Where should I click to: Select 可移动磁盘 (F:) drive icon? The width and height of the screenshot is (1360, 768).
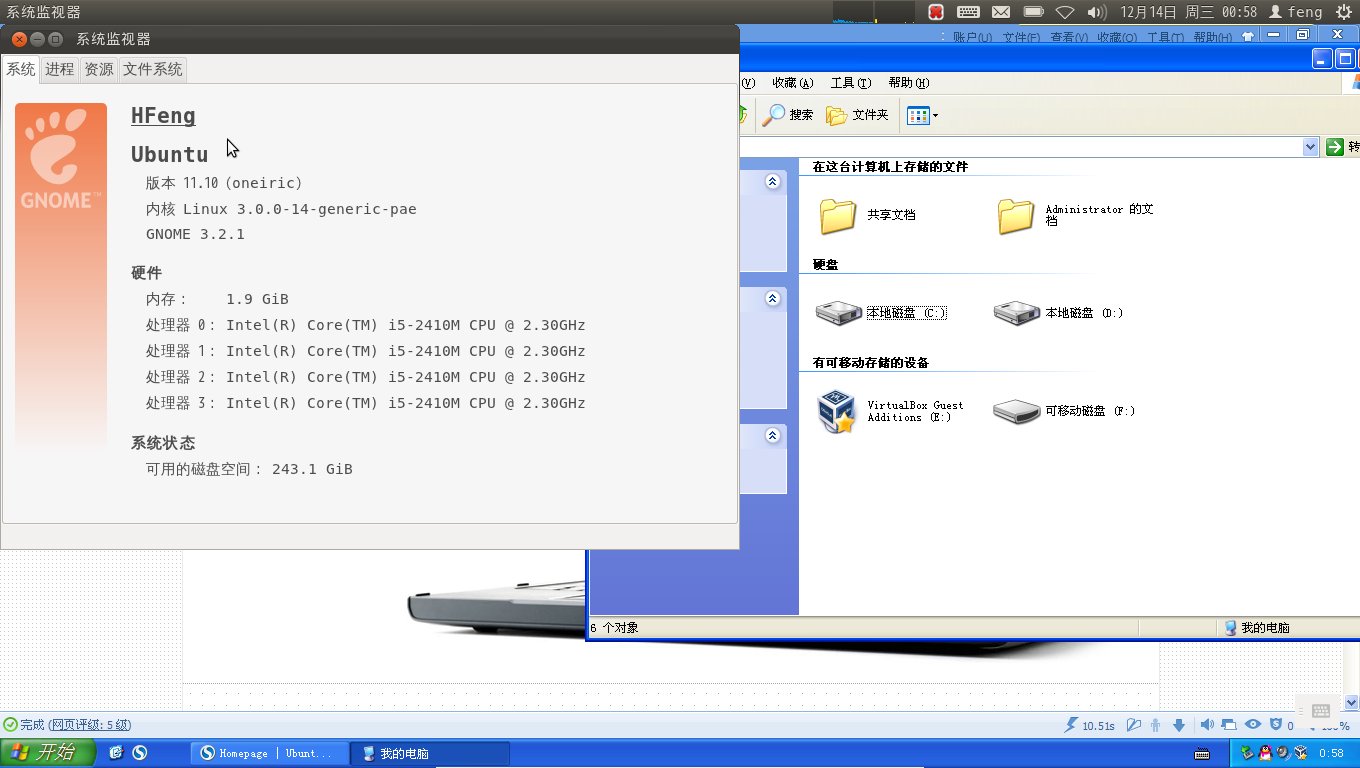pos(1016,411)
